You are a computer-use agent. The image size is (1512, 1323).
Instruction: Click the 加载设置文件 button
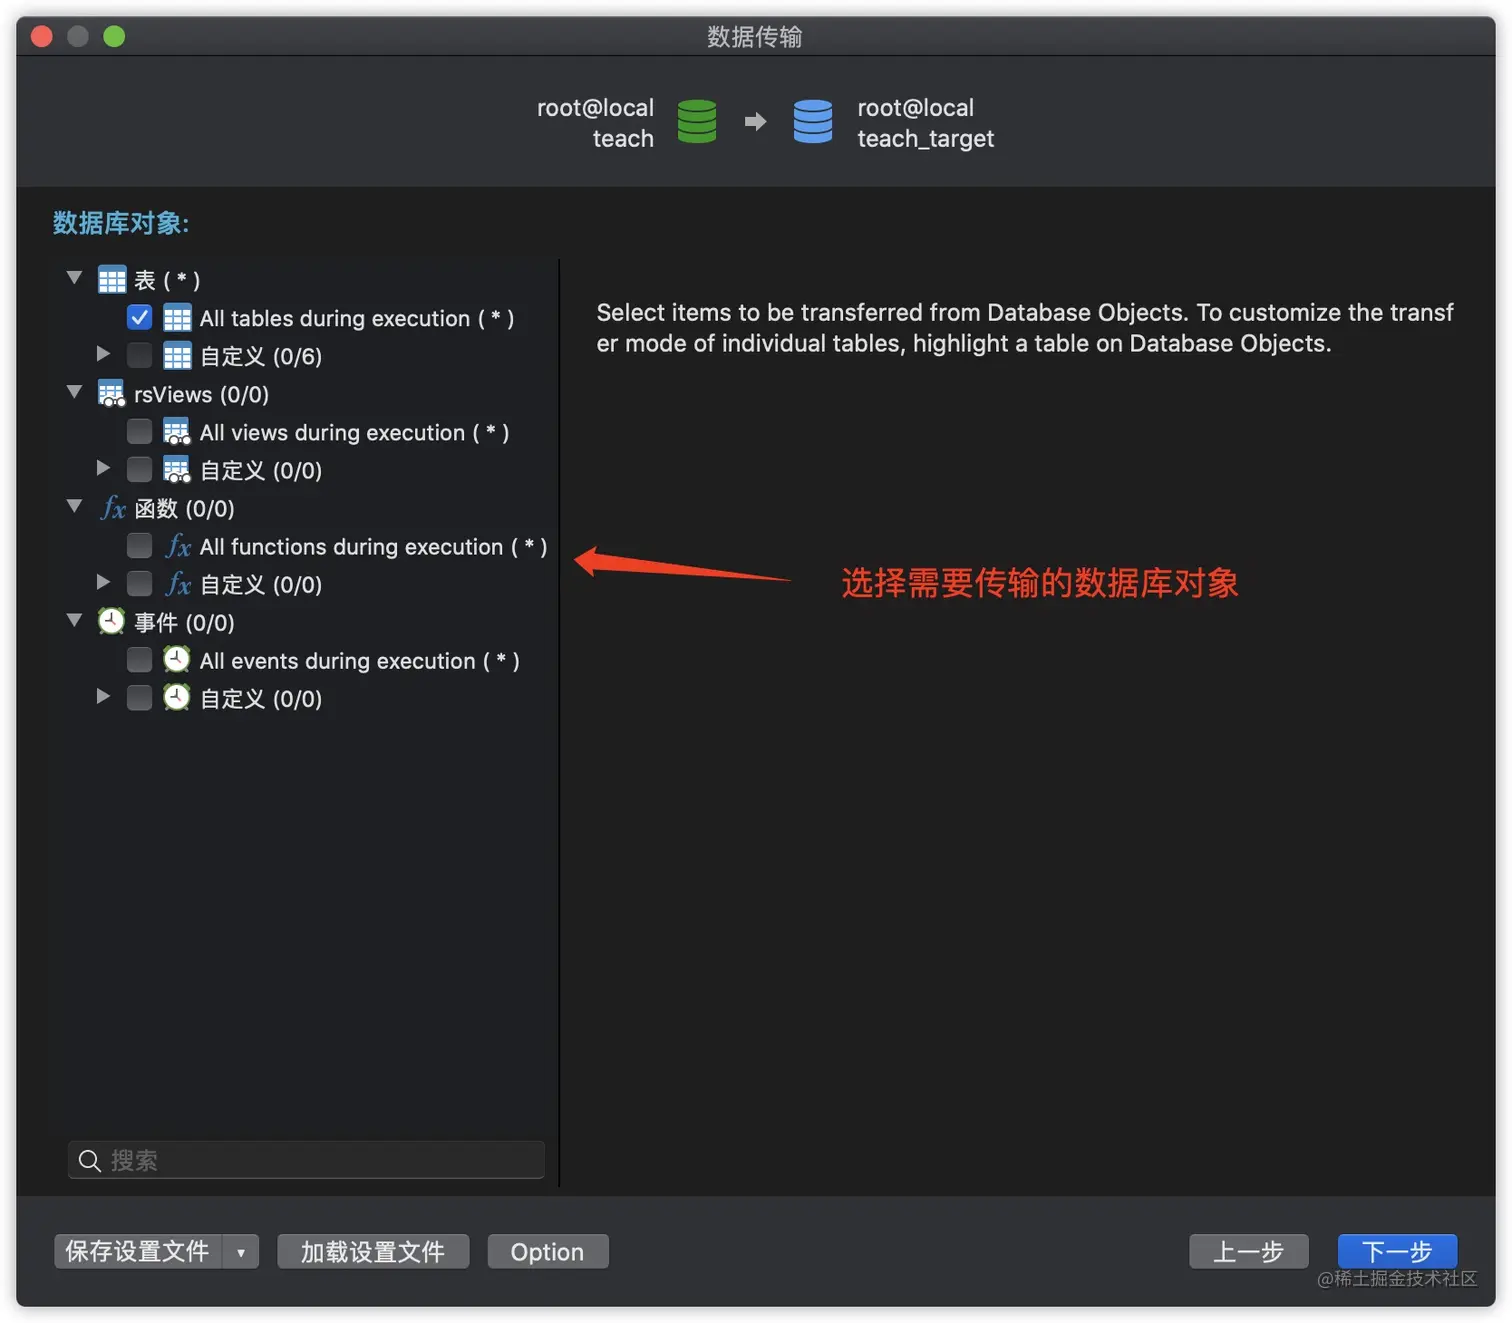coord(373,1252)
